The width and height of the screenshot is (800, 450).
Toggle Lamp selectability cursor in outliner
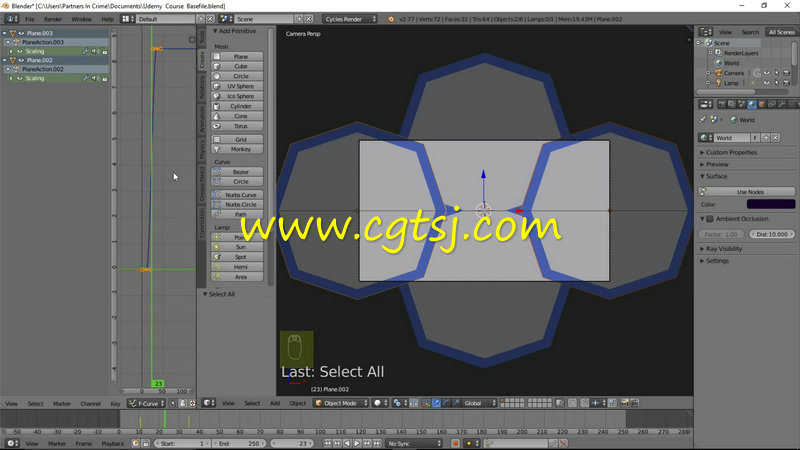point(777,83)
